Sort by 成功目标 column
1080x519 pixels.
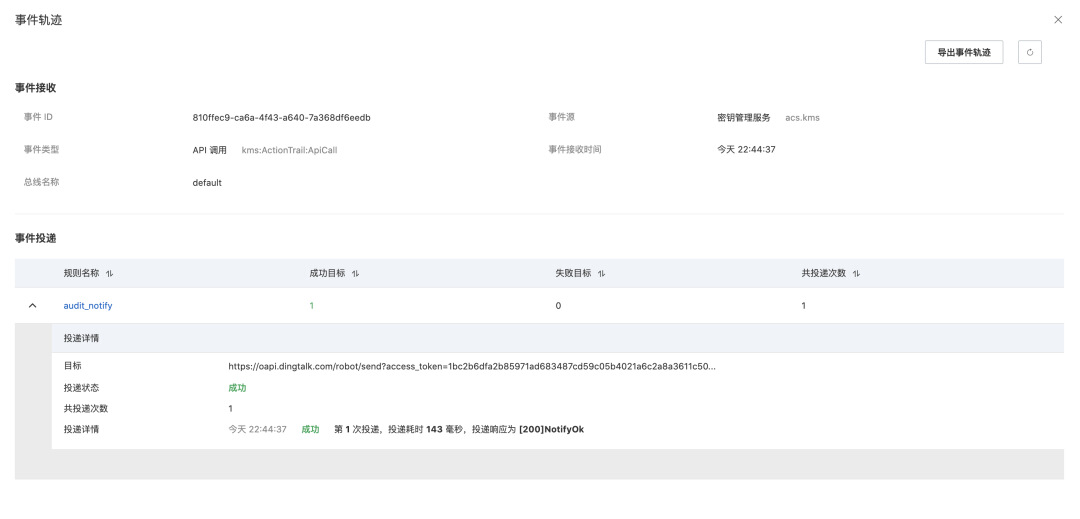tap(355, 273)
